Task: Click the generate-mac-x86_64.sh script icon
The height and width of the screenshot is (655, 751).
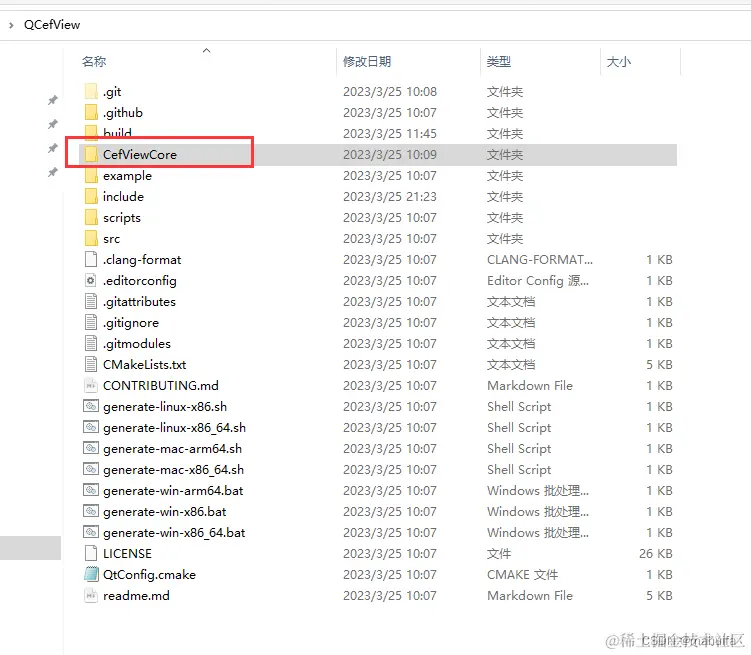Action: (x=91, y=469)
